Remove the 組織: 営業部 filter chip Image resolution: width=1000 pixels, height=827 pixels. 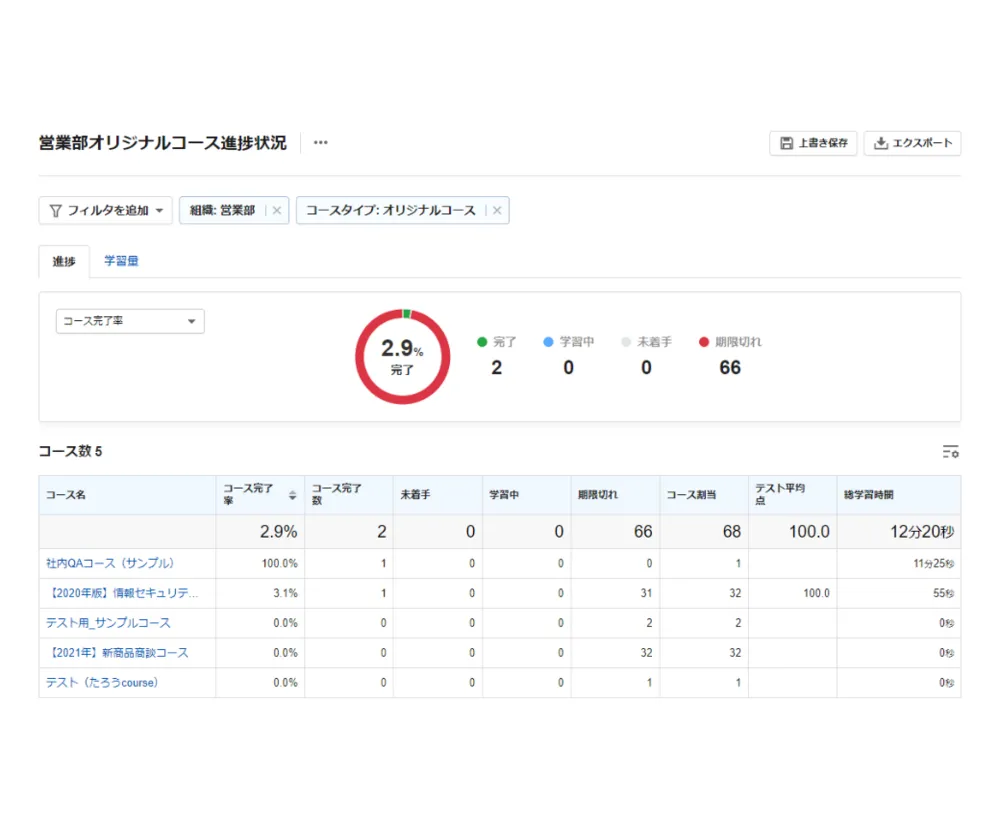tap(277, 211)
